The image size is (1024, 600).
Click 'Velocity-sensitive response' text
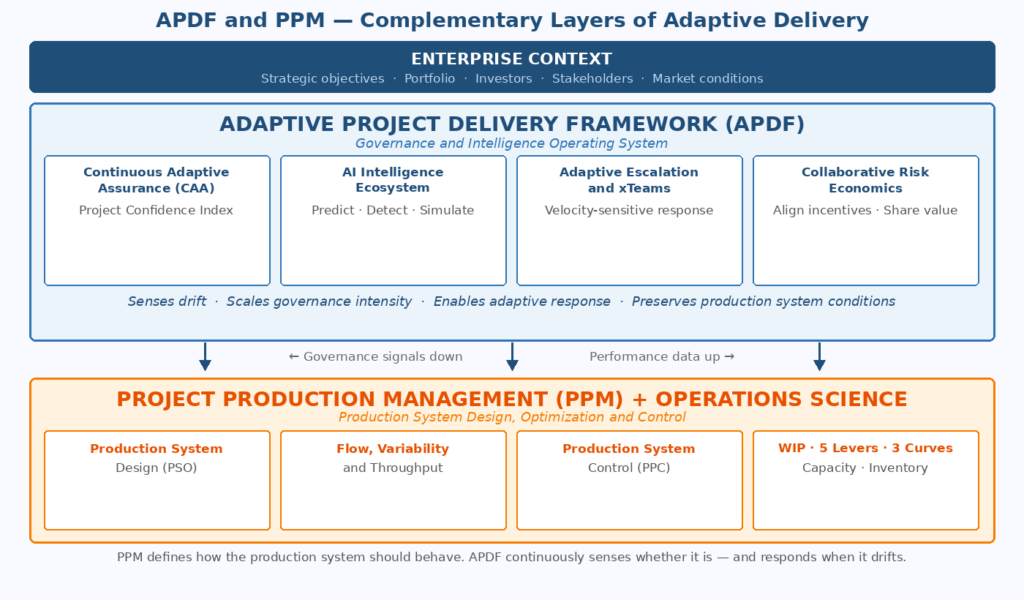coord(629,210)
